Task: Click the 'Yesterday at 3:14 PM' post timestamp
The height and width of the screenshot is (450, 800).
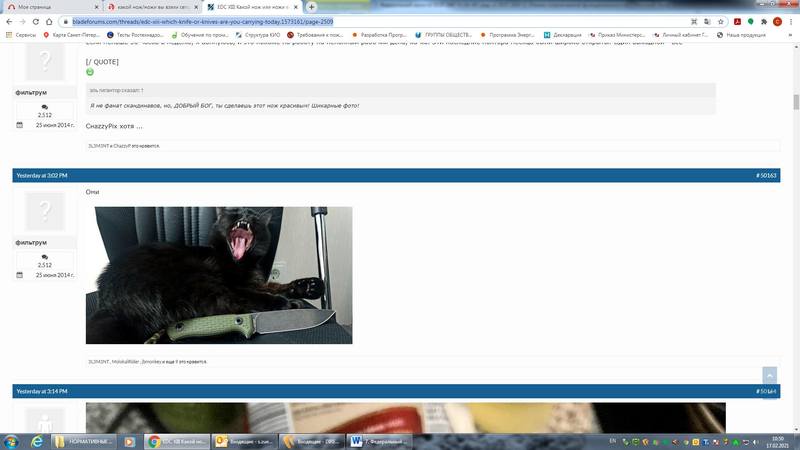Action: point(42,391)
